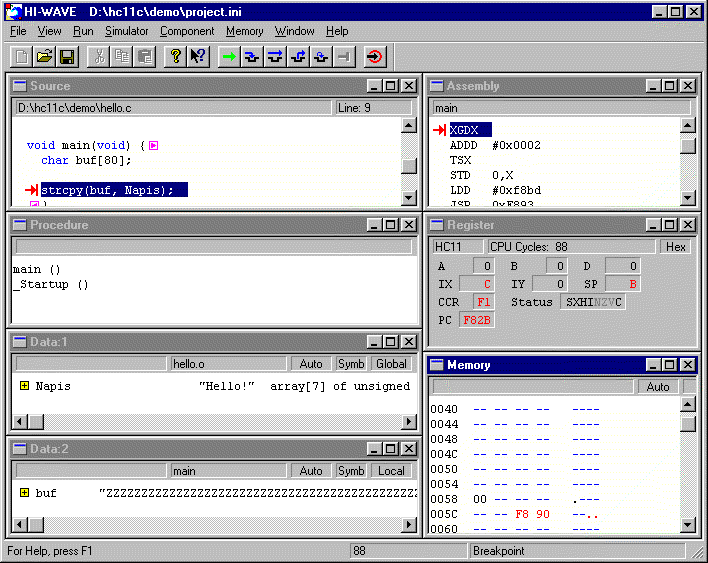Click the Memory window system icon
Screen dimensions: 708x563
[437, 365]
